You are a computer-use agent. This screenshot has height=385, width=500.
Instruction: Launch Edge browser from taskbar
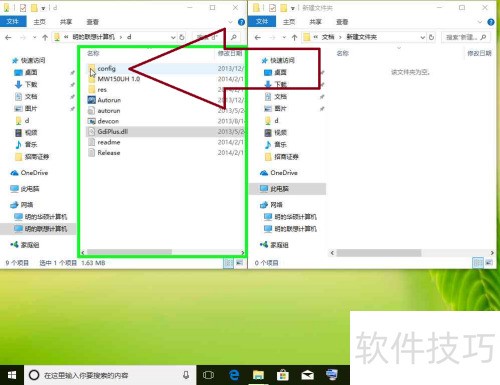click(234, 375)
